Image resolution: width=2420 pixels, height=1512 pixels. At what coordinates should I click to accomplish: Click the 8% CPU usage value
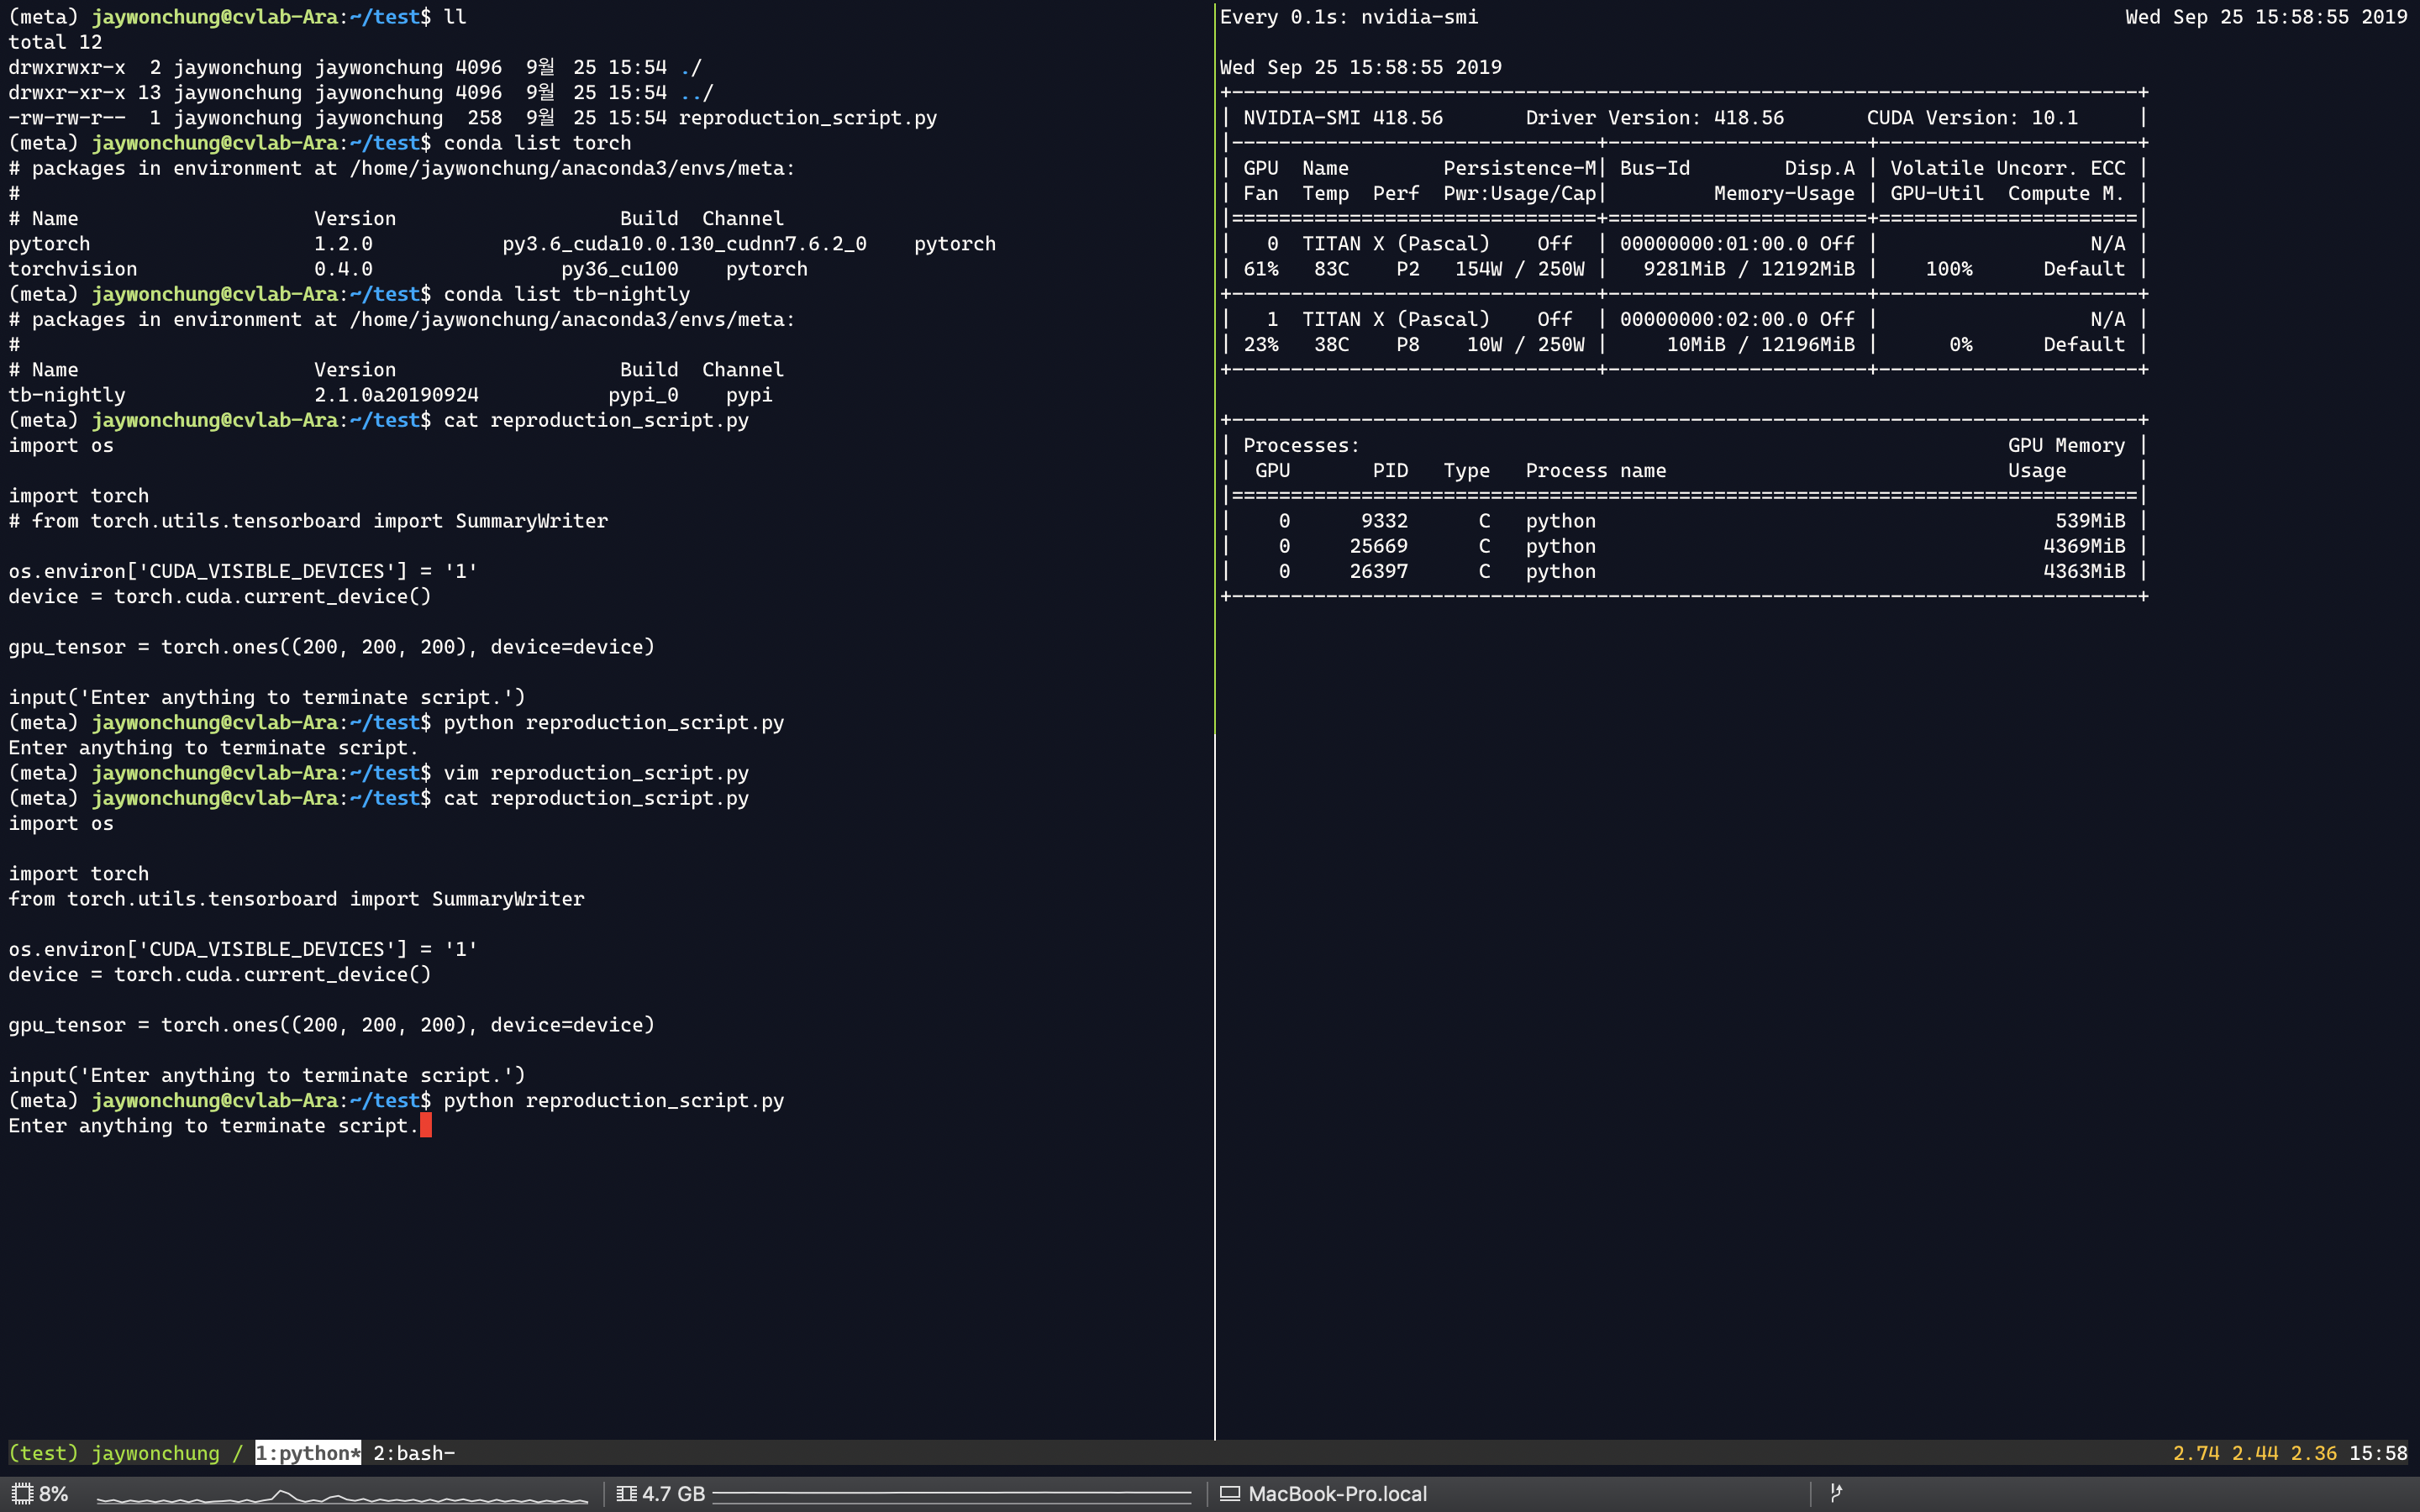click(53, 1493)
